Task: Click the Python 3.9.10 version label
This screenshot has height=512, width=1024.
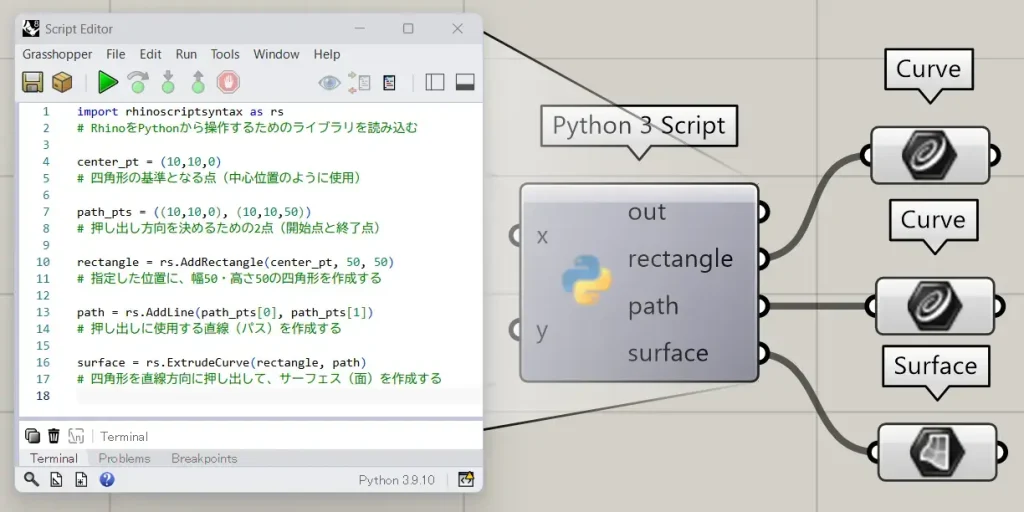Action: [396, 480]
